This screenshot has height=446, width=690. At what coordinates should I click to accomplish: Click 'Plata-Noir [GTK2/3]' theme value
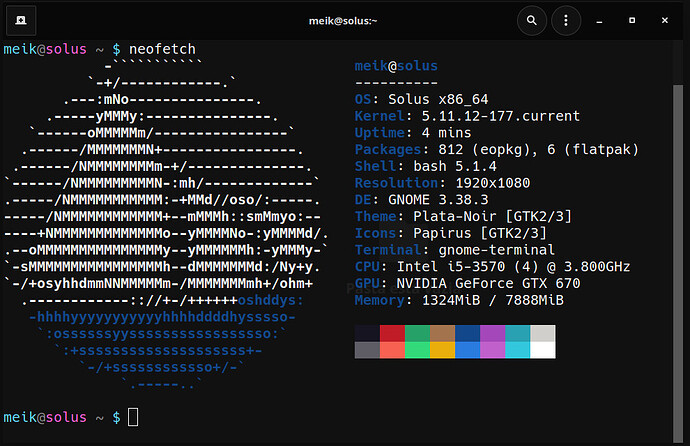coord(492,216)
